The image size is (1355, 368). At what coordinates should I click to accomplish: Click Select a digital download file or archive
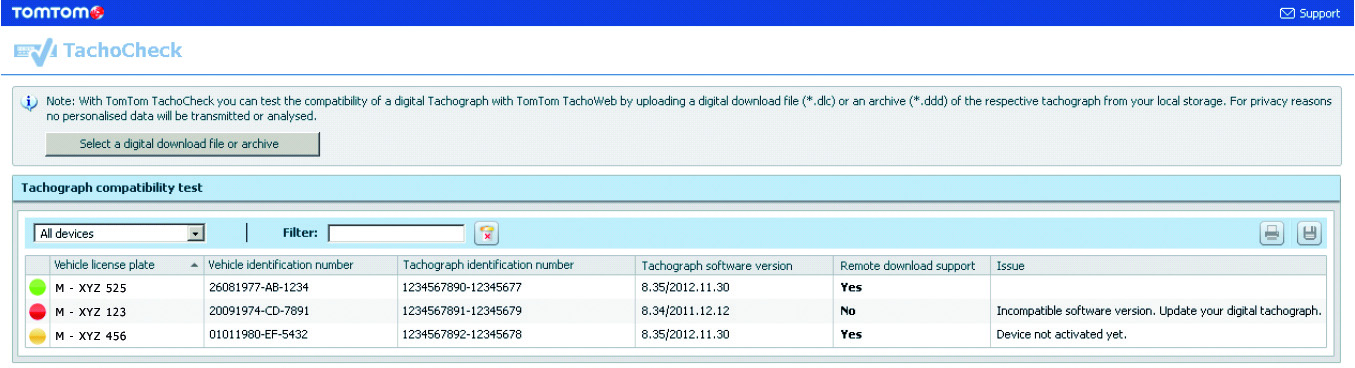[x=182, y=144]
